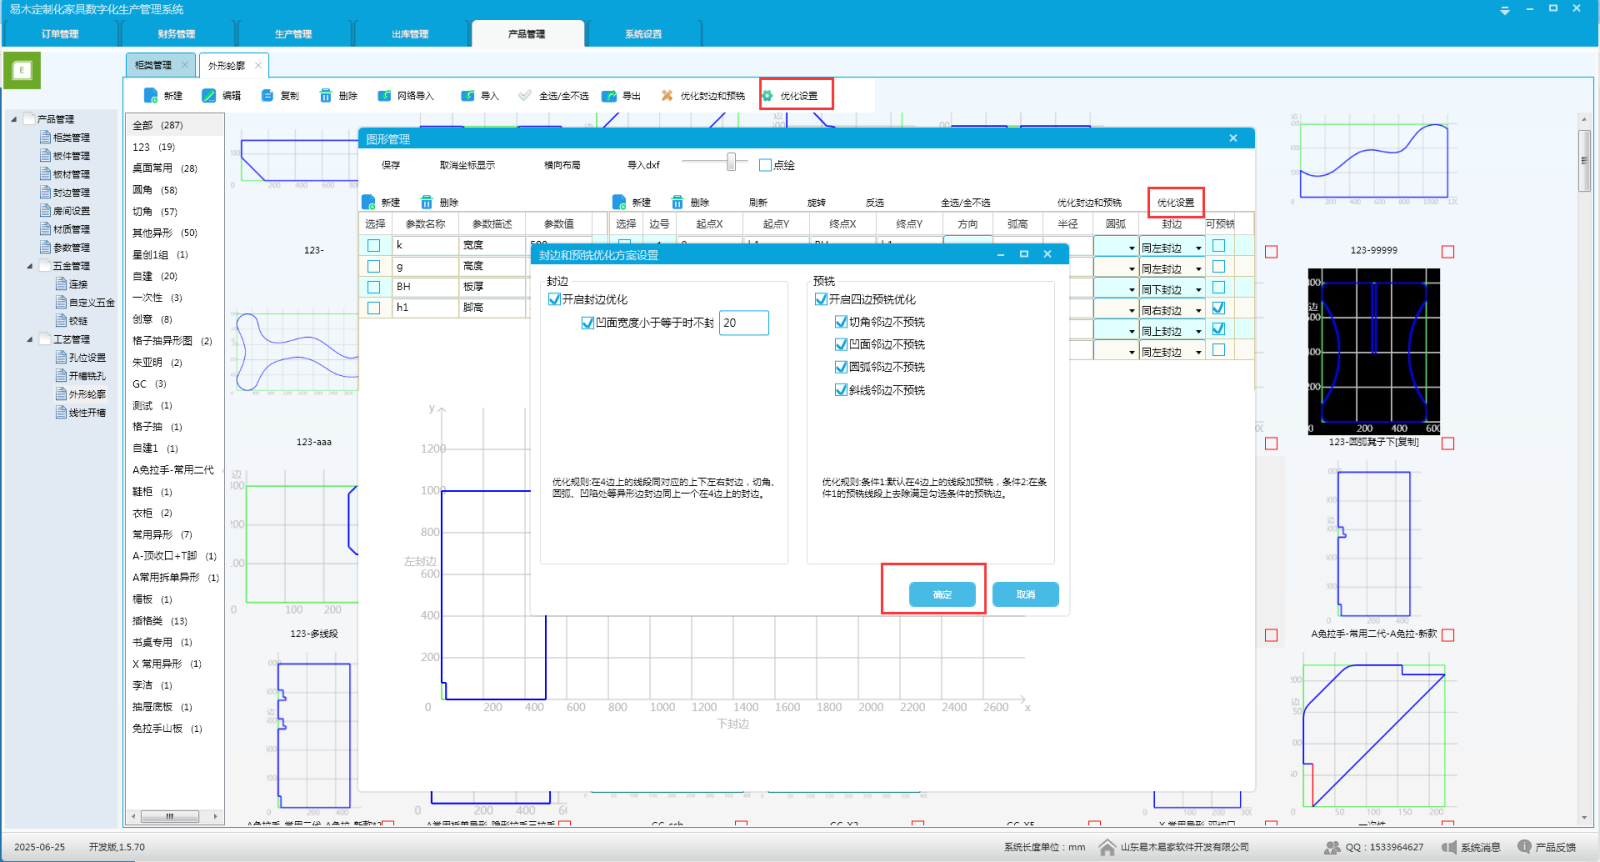Image resolution: width=1600 pixels, height=862 pixels.
Task: Click the 优化封边和预铣 tools icon in the main toolbar
Action: (667, 96)
